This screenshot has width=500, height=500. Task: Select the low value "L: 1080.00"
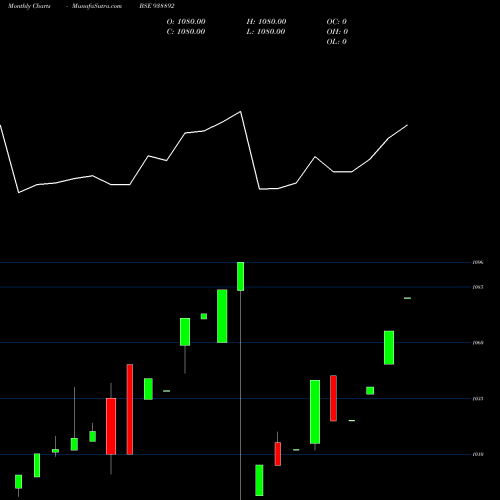click(x=266, y=32)
